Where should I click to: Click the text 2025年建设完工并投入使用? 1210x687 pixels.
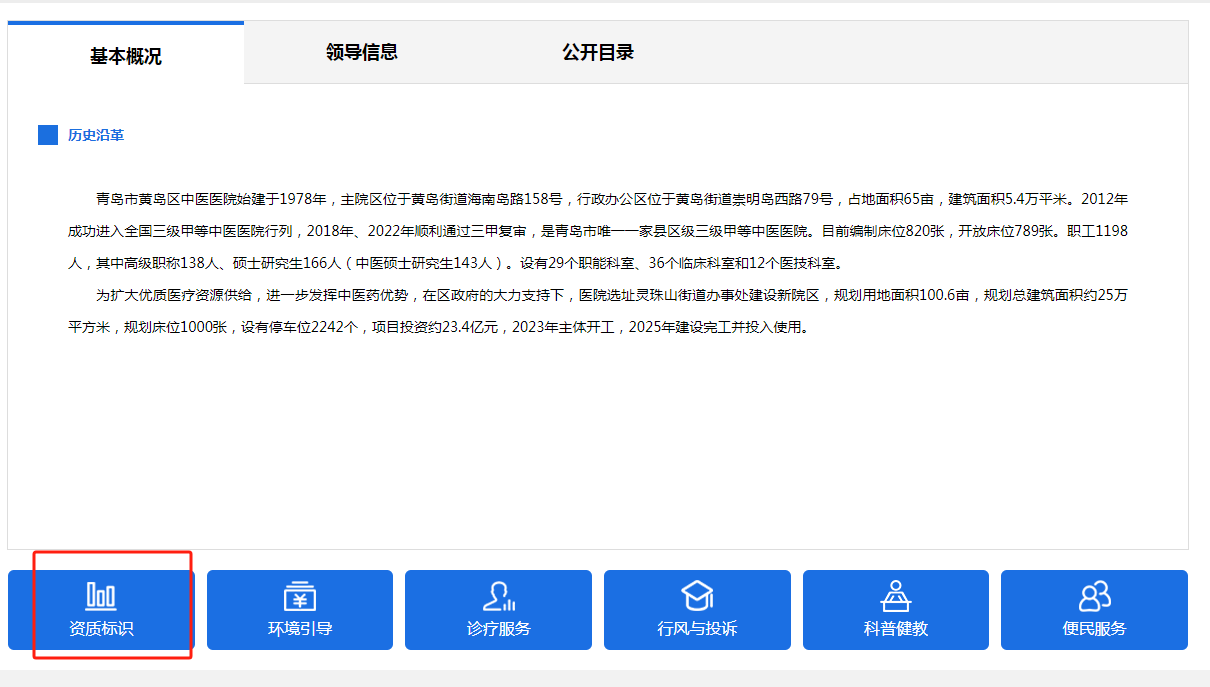[716, 327]
